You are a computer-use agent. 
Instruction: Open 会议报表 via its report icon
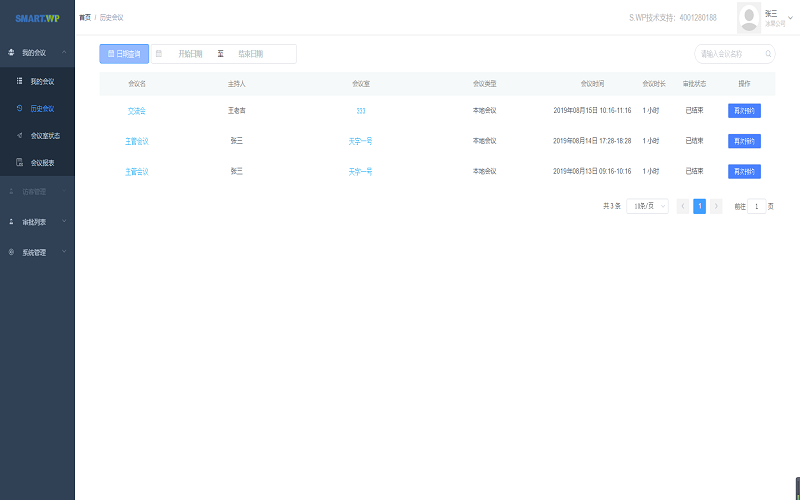pyautogui.click(x=19, y=162)
